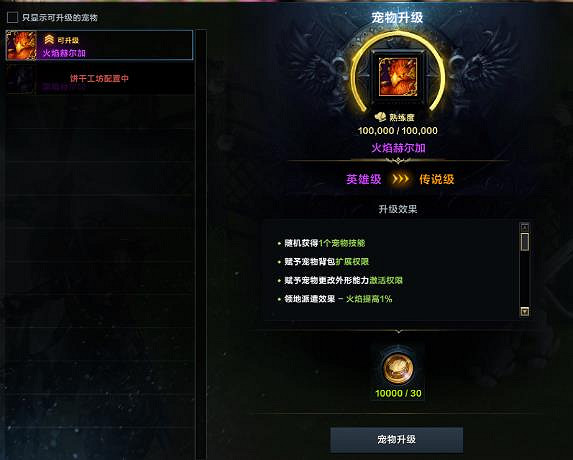Enable the 只显示可升级的宠物 checkbox
The height and width of the screenshot is (460, 573).
(12, 17)
